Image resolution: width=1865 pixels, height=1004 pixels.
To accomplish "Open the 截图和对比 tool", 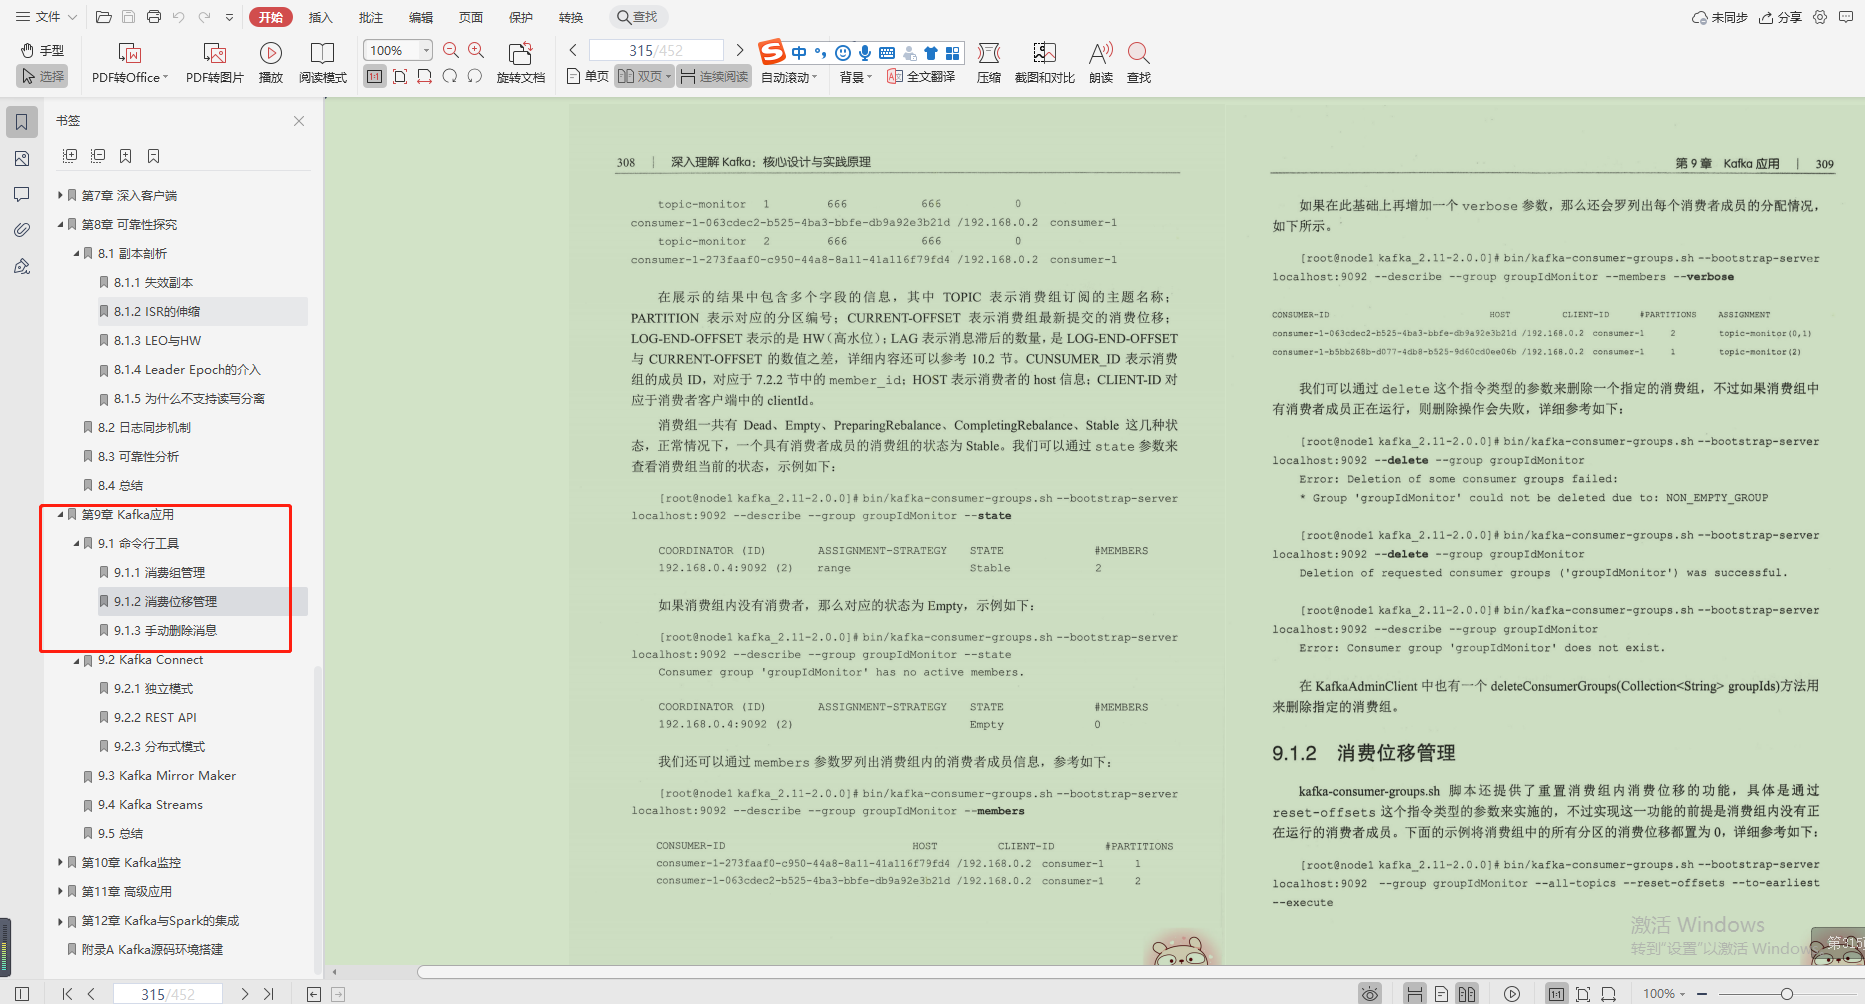I will coord(1045,62).
